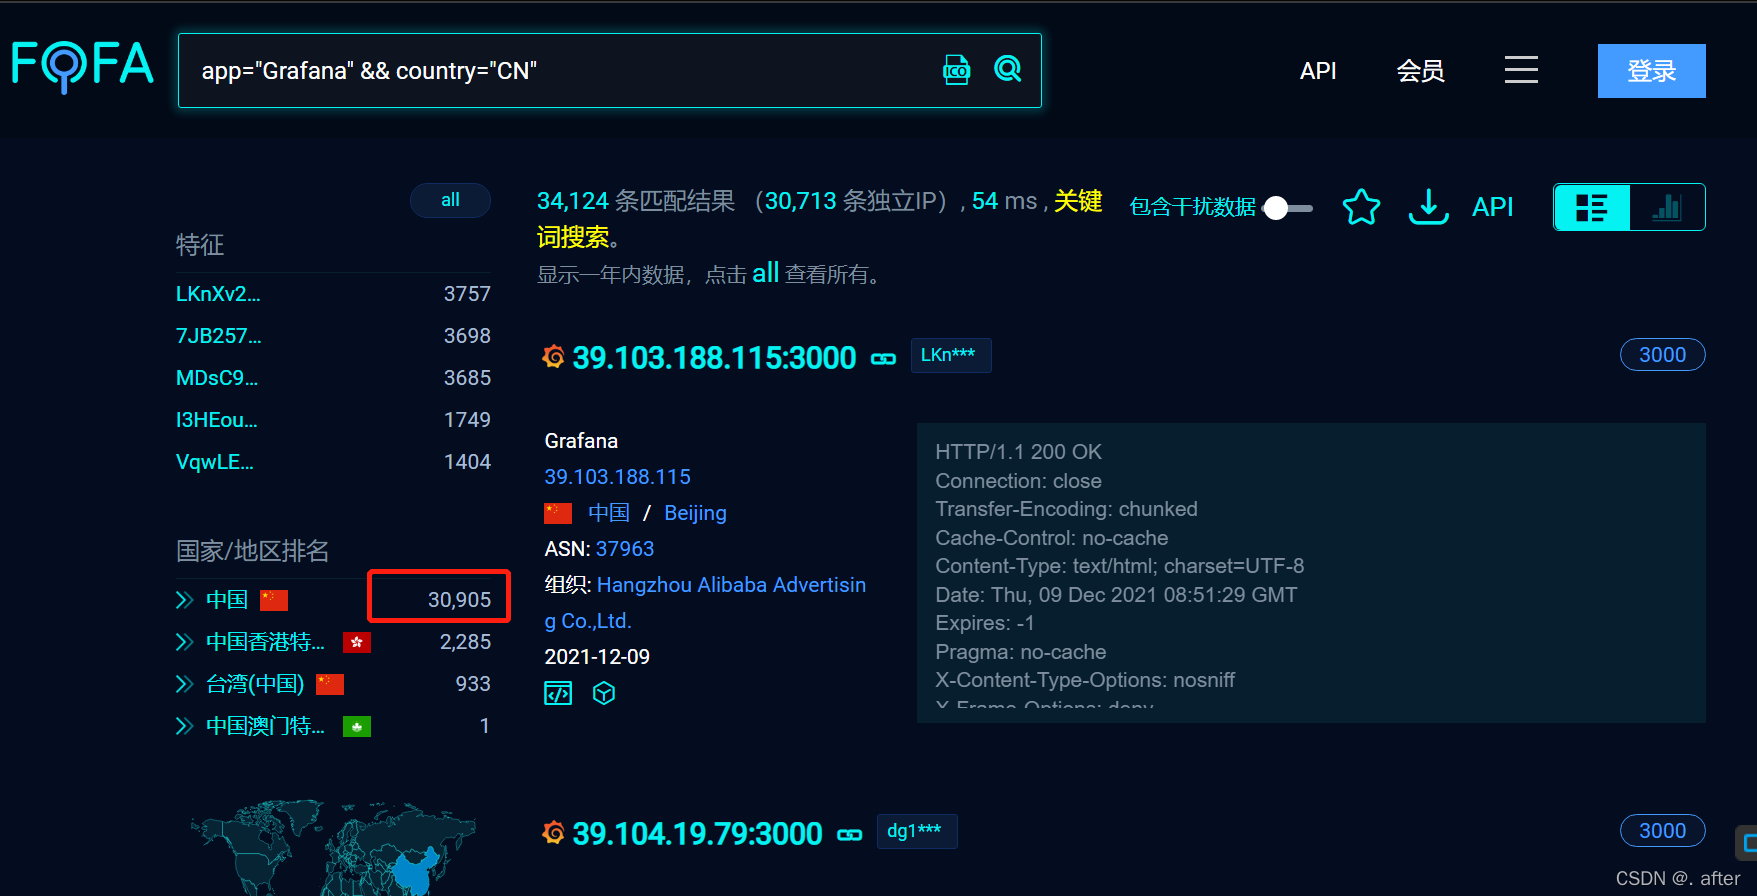This screenshot has height=896, width=1757.
Task: Open ASN 37963
Action: (x=625, y=549)
